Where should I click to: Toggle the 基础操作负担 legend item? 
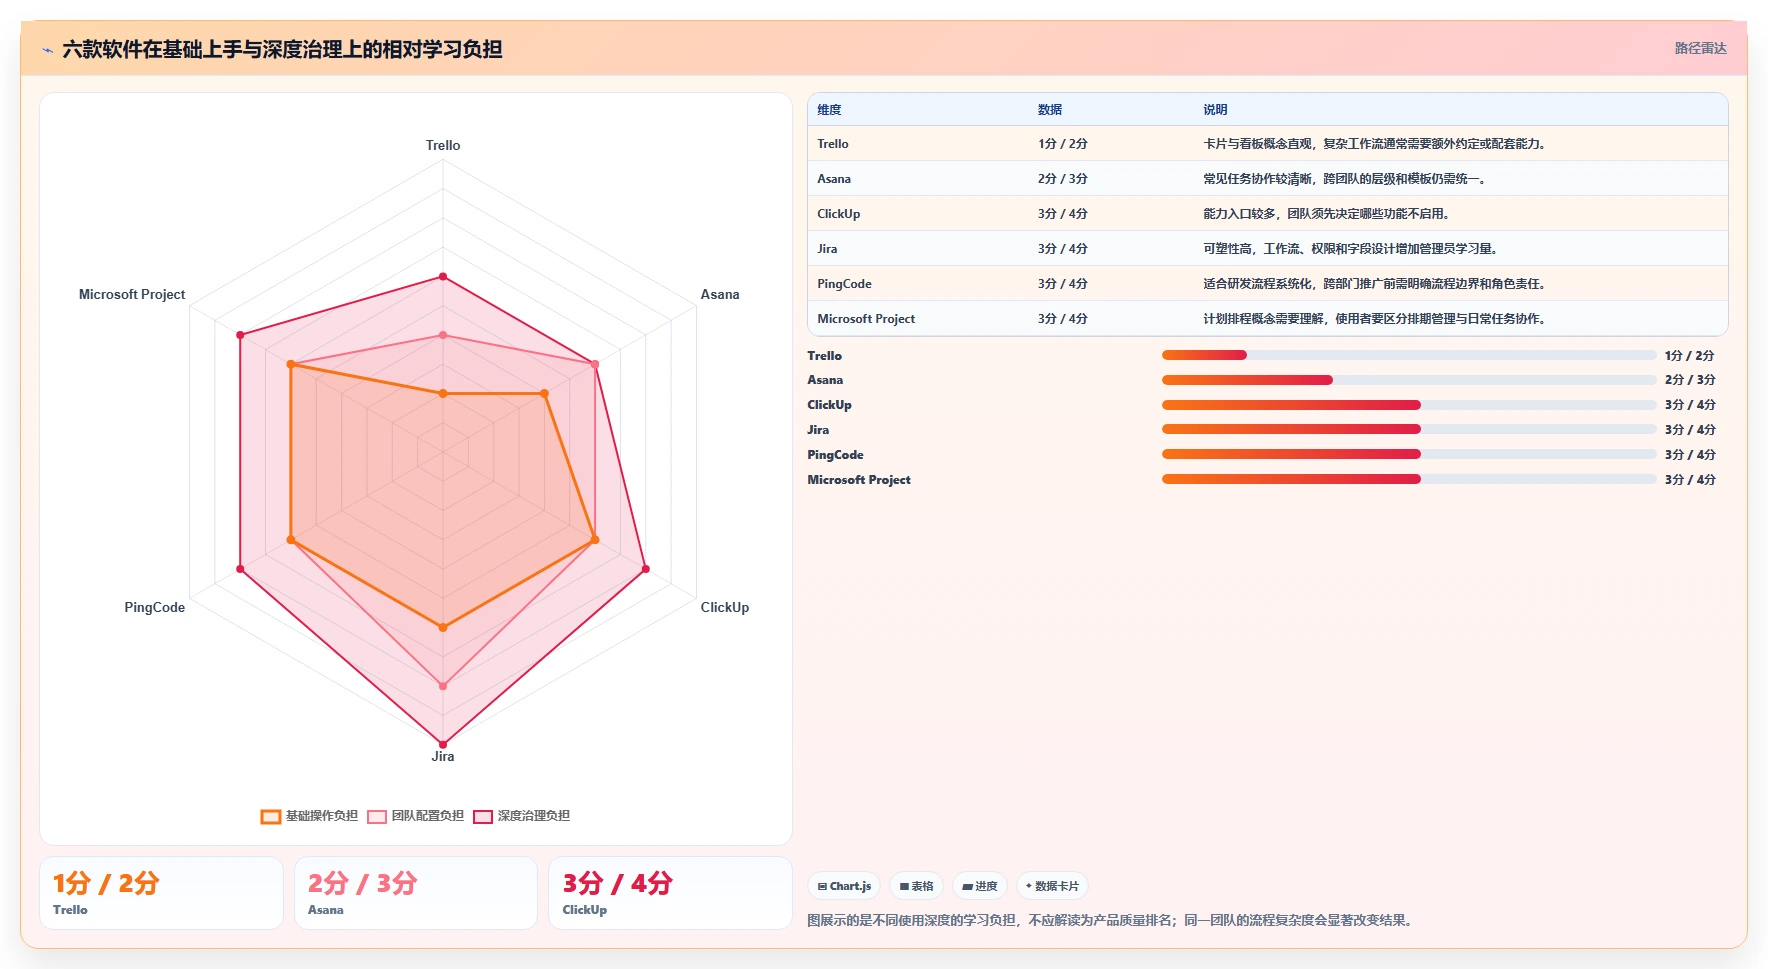309,816
